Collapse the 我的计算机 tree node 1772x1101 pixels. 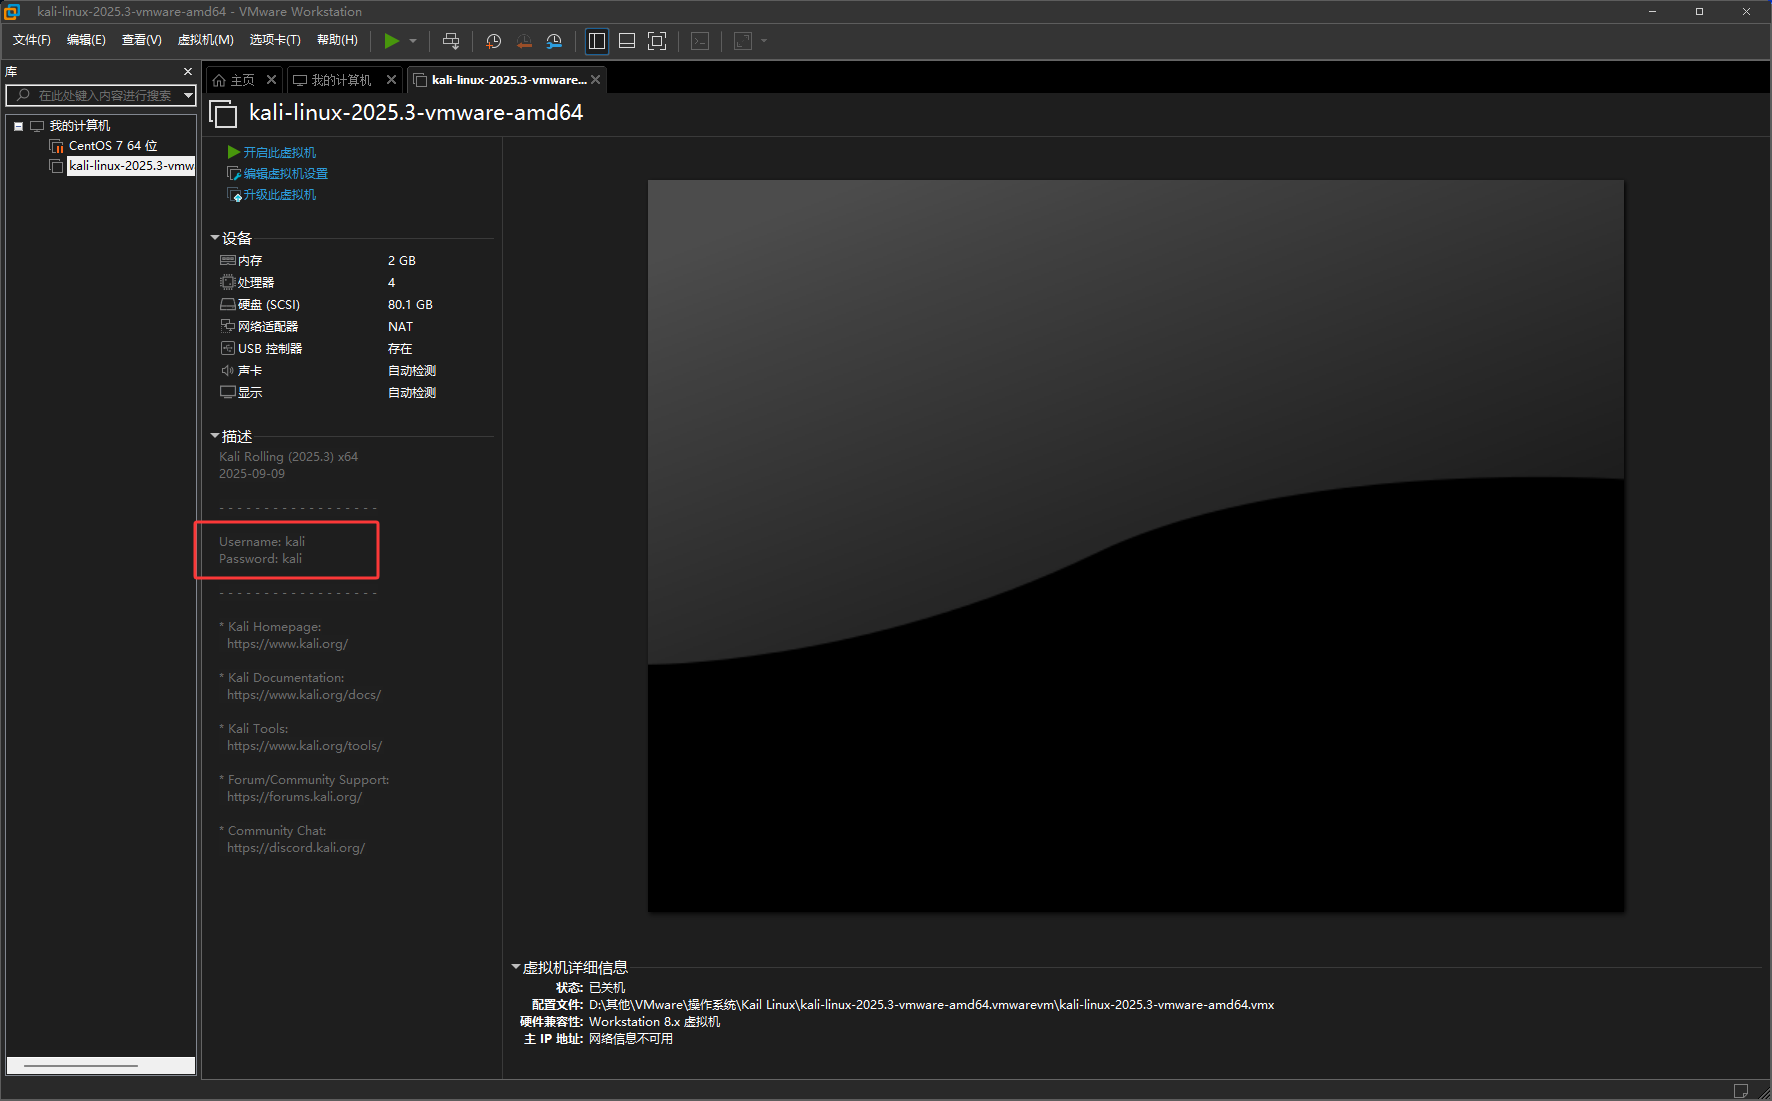click(18, 126)
